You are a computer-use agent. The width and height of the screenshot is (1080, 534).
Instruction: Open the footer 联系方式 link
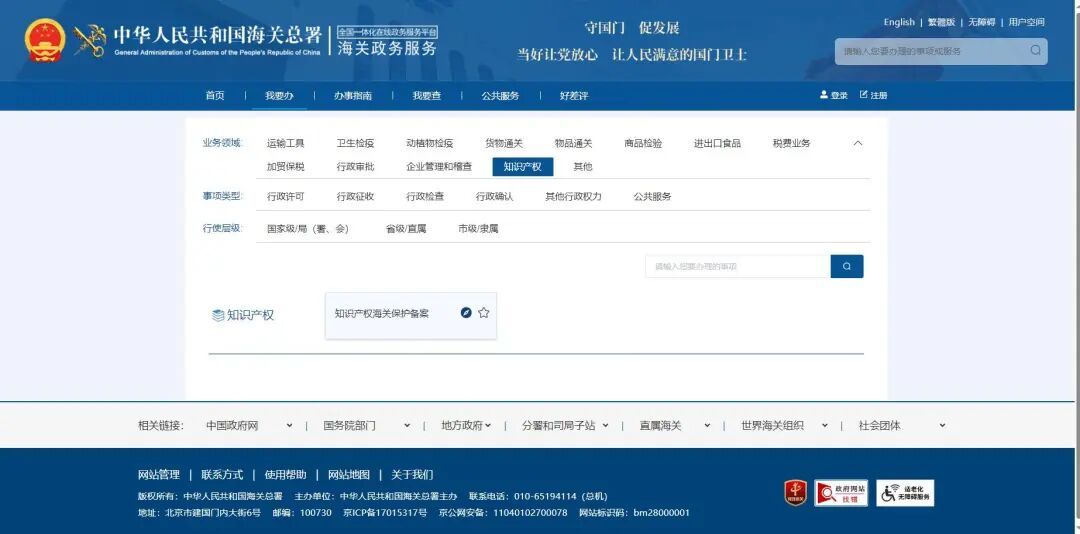pyautogui.click(x=222, y=475)
